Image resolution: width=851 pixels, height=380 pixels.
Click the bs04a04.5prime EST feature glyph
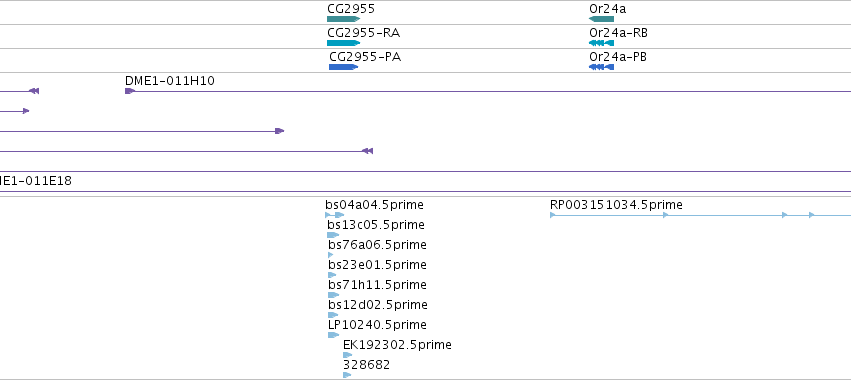(x=335, y=215)
